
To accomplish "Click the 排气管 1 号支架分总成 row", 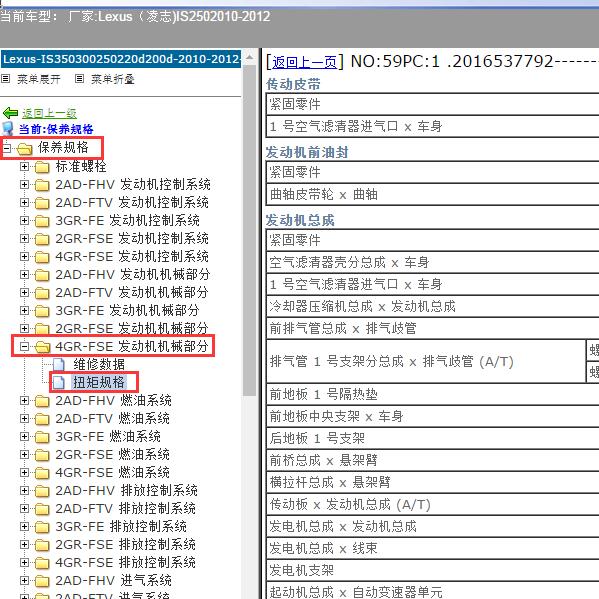I will point(426,361).
